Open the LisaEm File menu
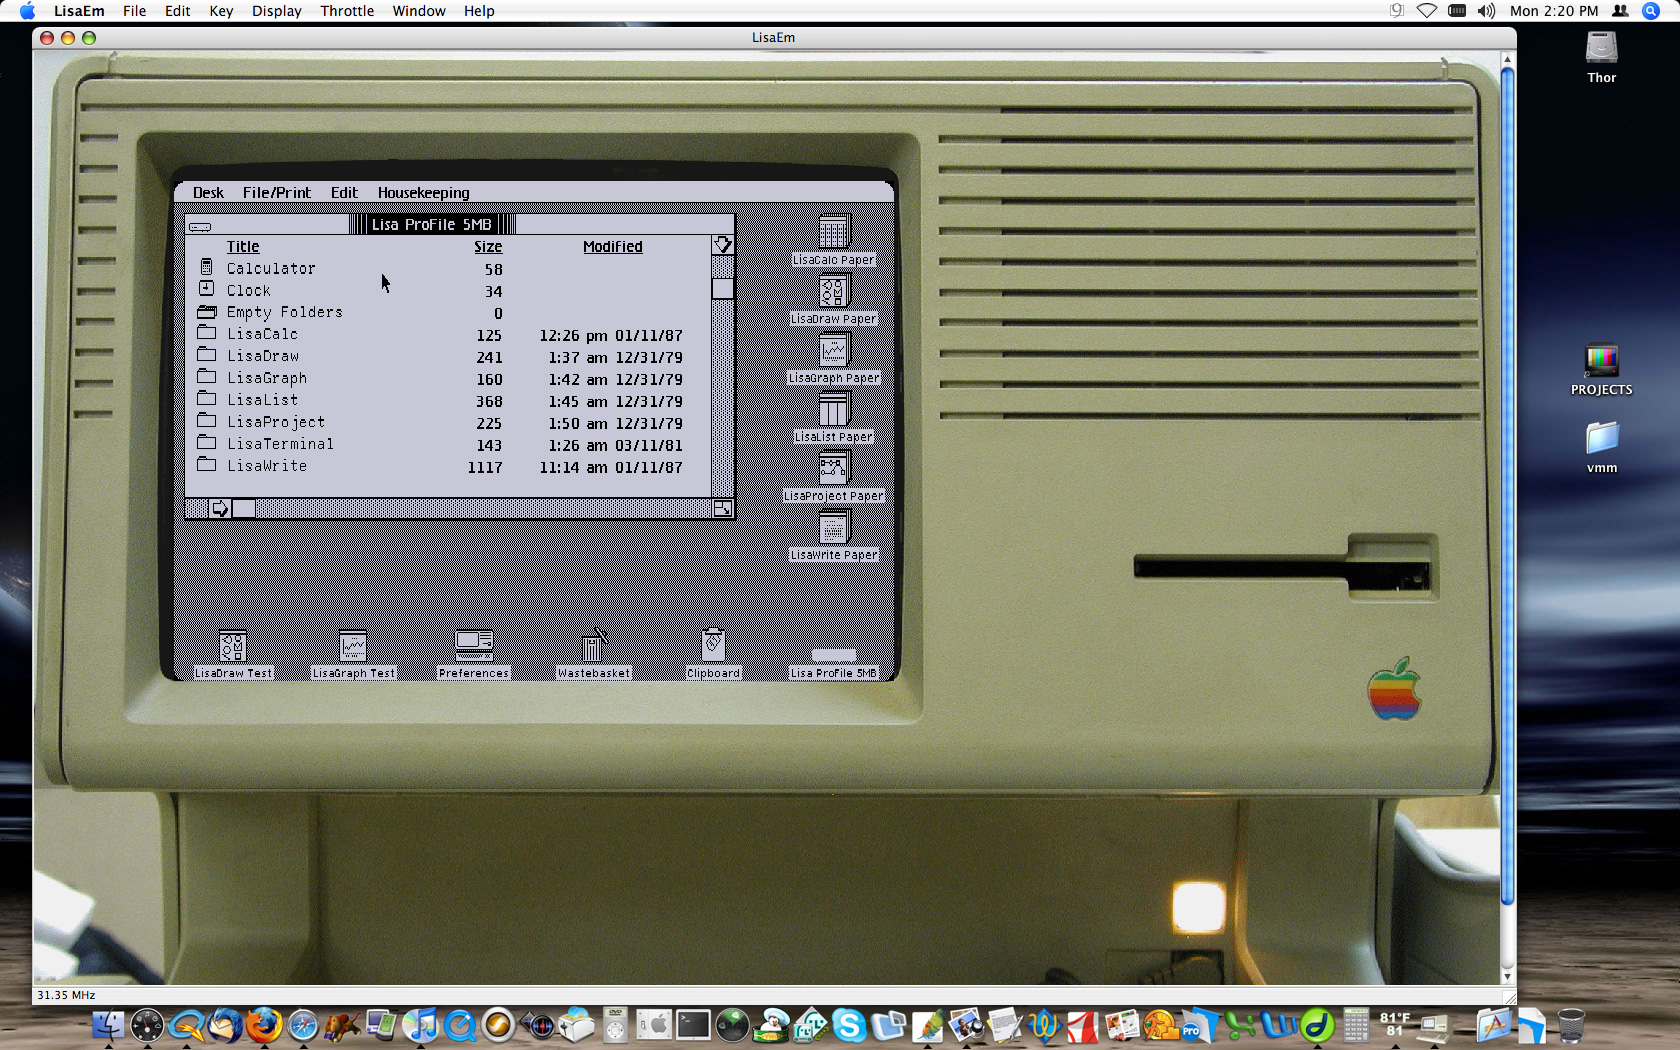1680x1050 pixels. (134, 11)
